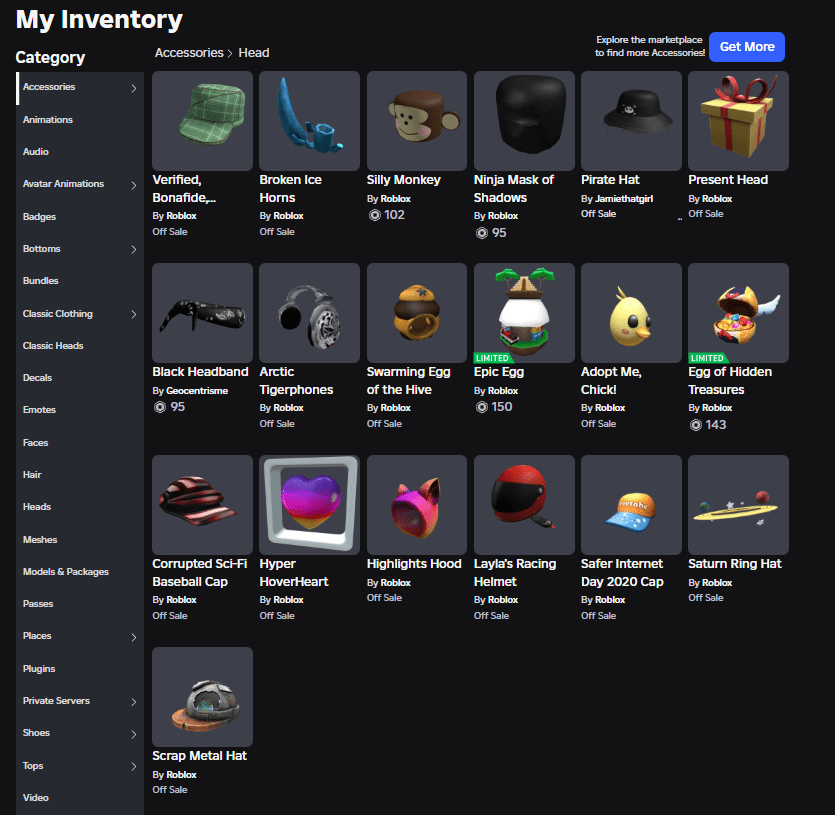The width and height of the screenshot is (835, 815).
Task: Open the Arctic Tigerphones headphones image
Action: 309,313
